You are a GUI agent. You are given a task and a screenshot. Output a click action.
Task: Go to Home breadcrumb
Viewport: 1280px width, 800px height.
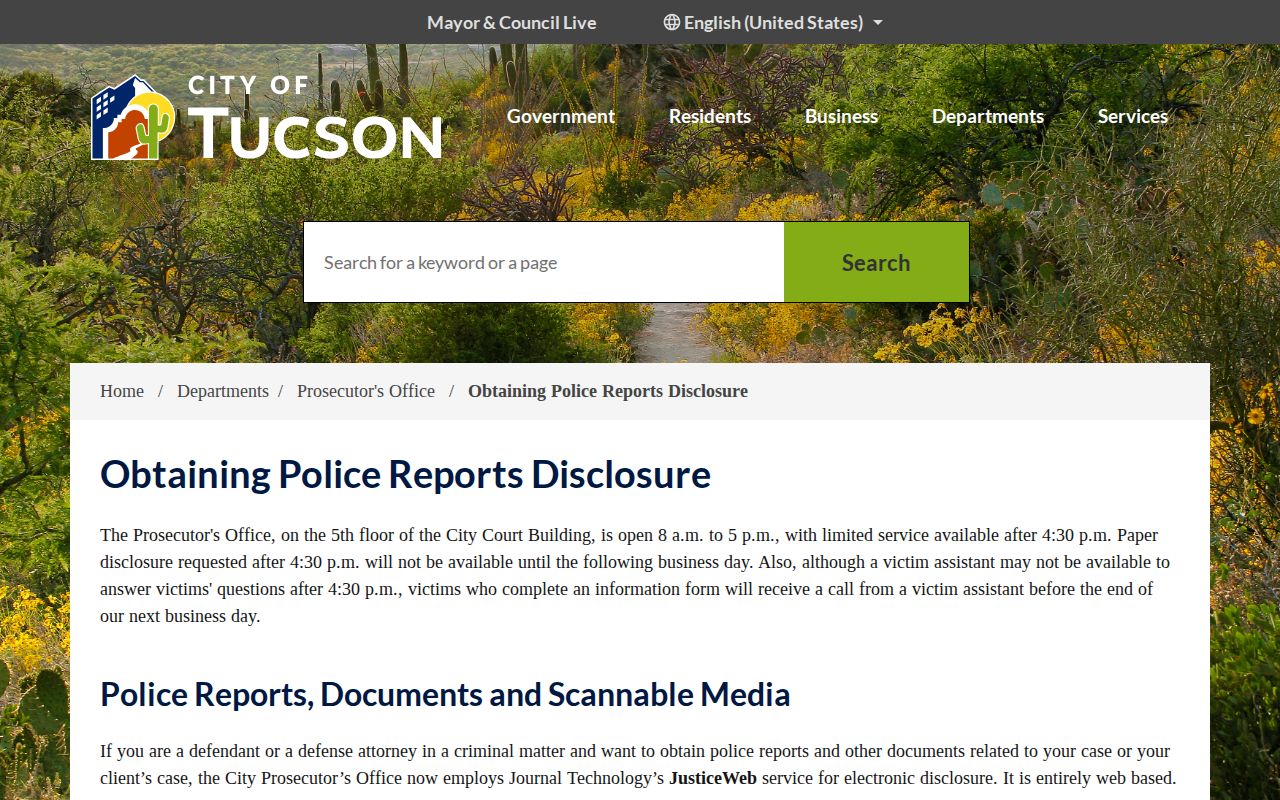click(122, 391)
